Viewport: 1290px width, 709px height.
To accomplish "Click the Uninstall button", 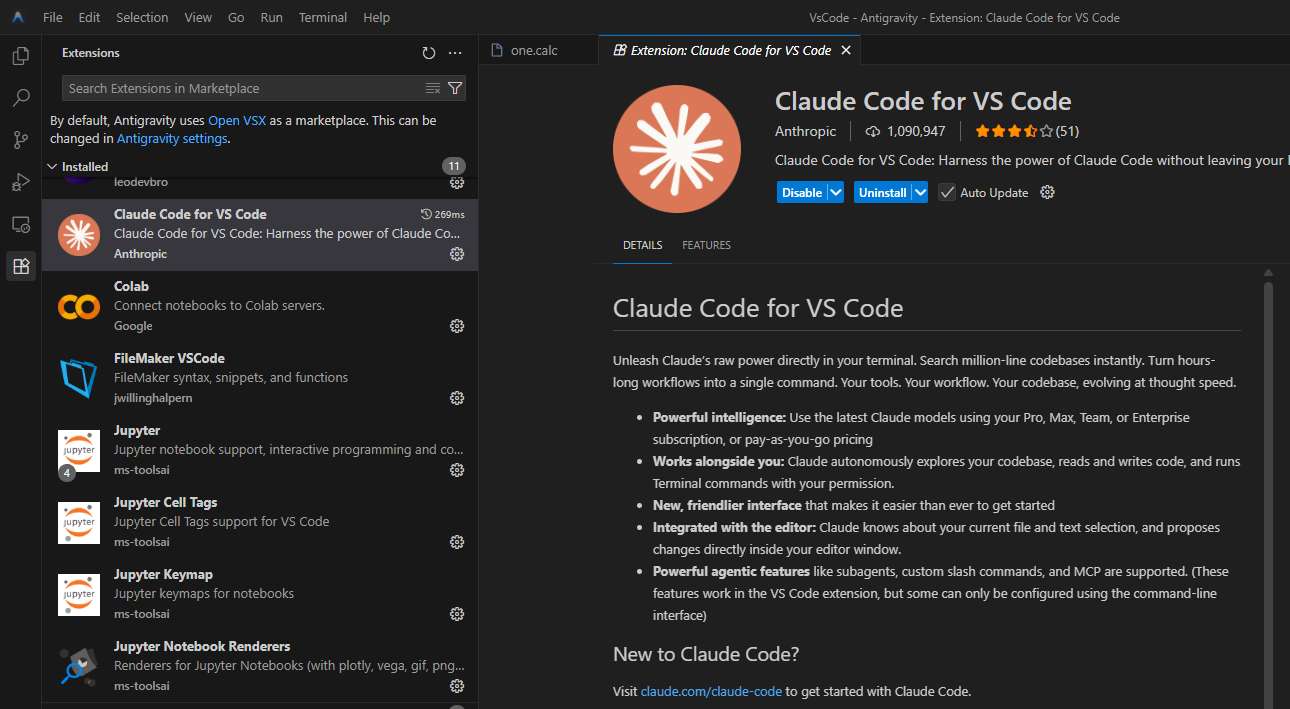I will point(882,193).
